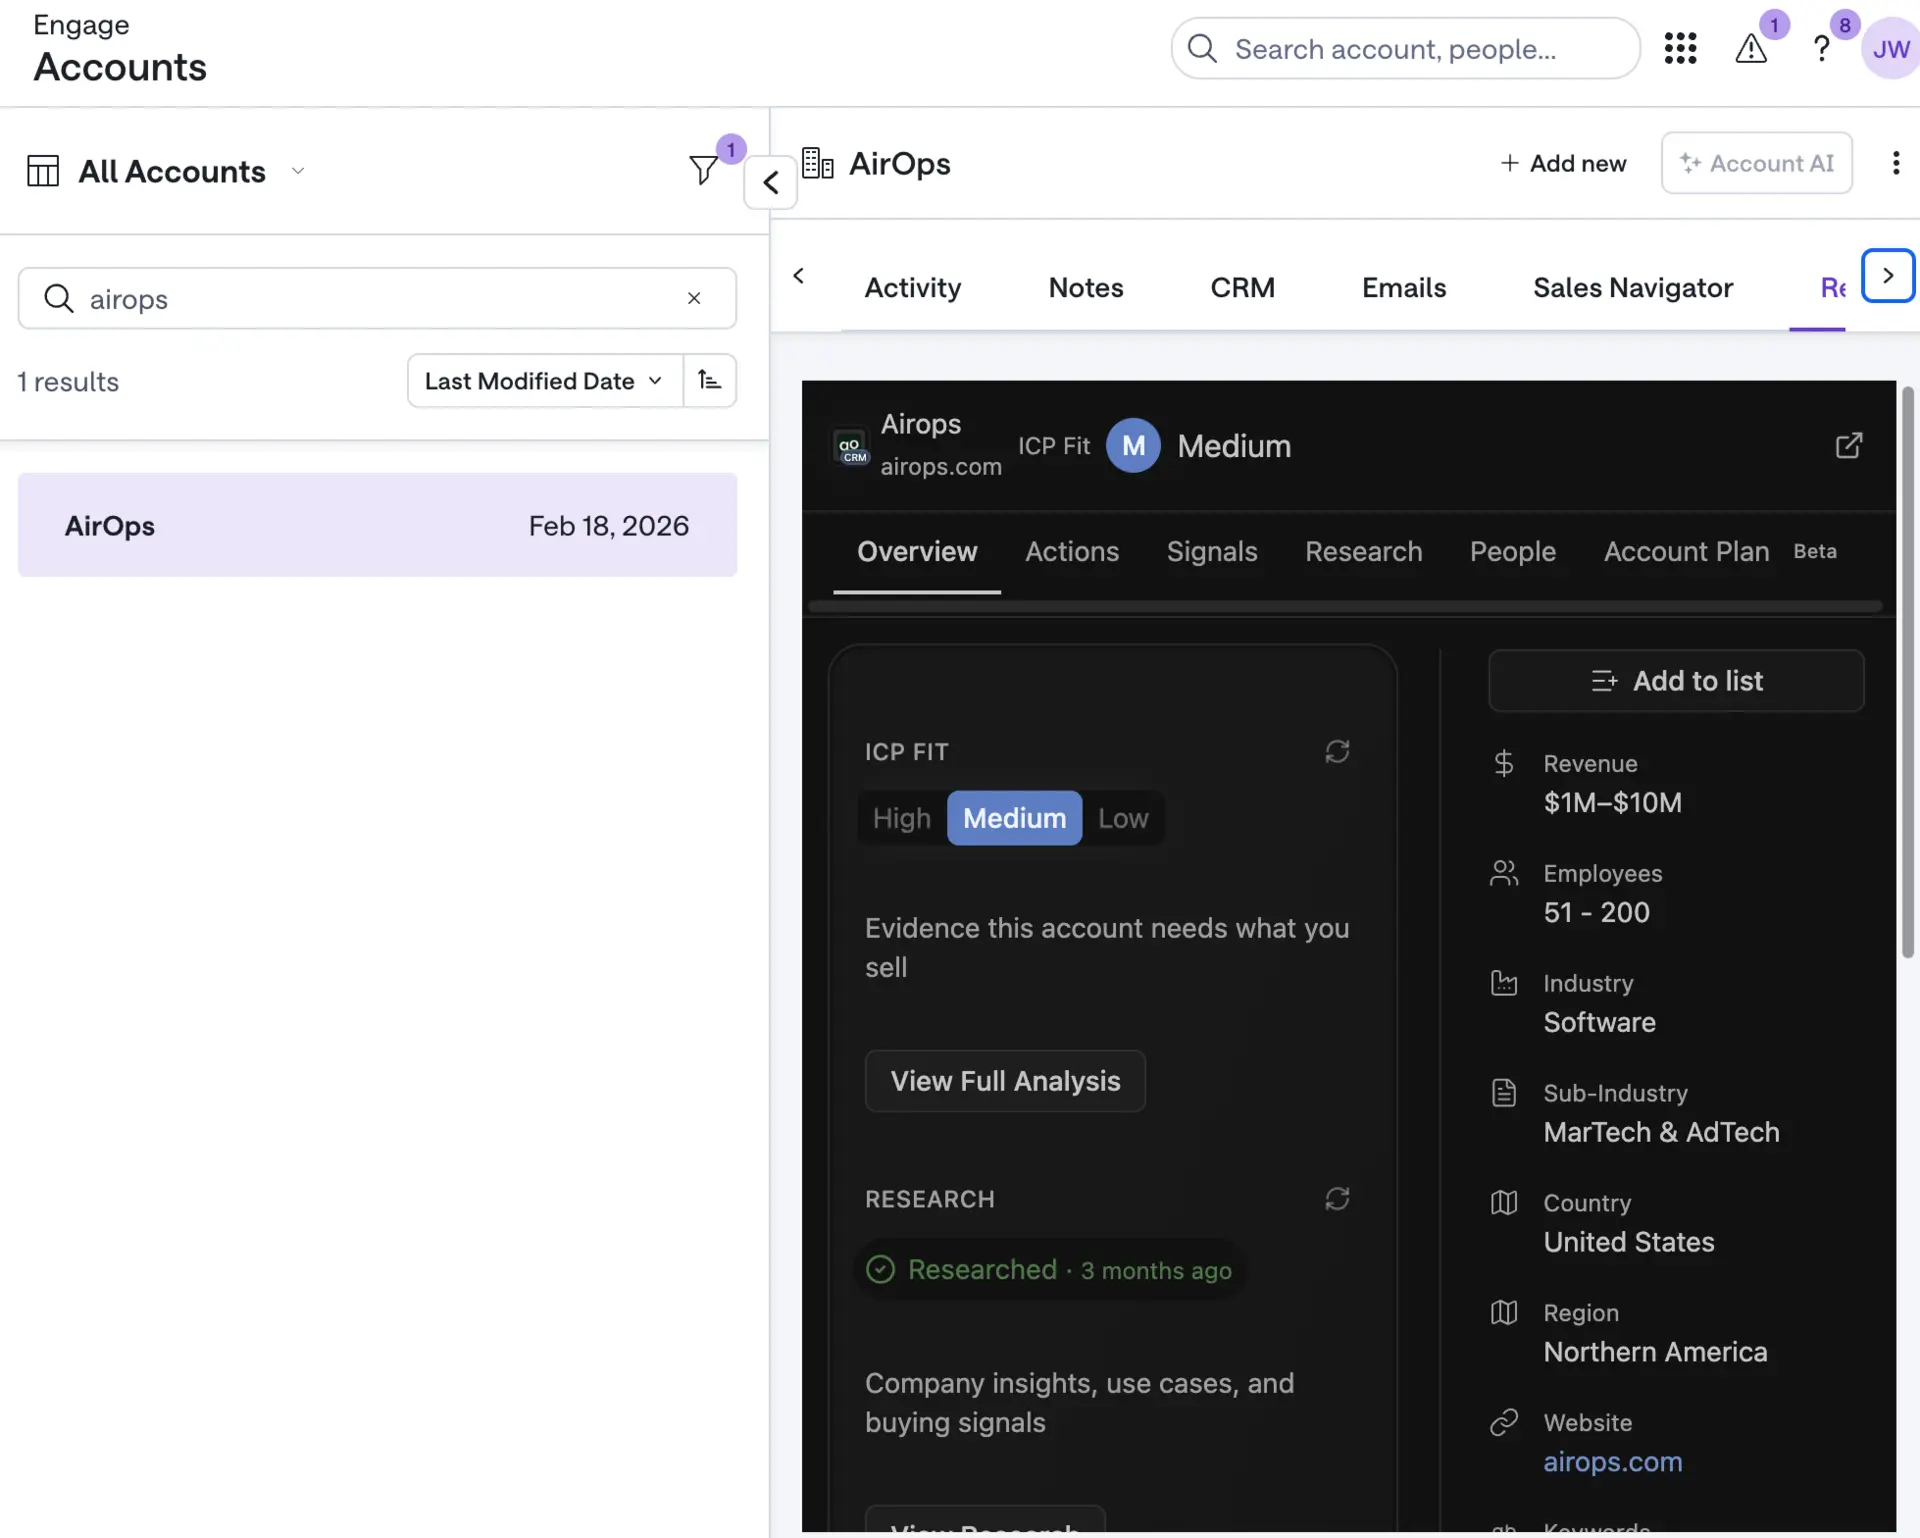The height and width of the screenshot is (1538, 1920).
Task: Click the horizontal scrollbar under the Overview tabs
Action: point(1344,606)
